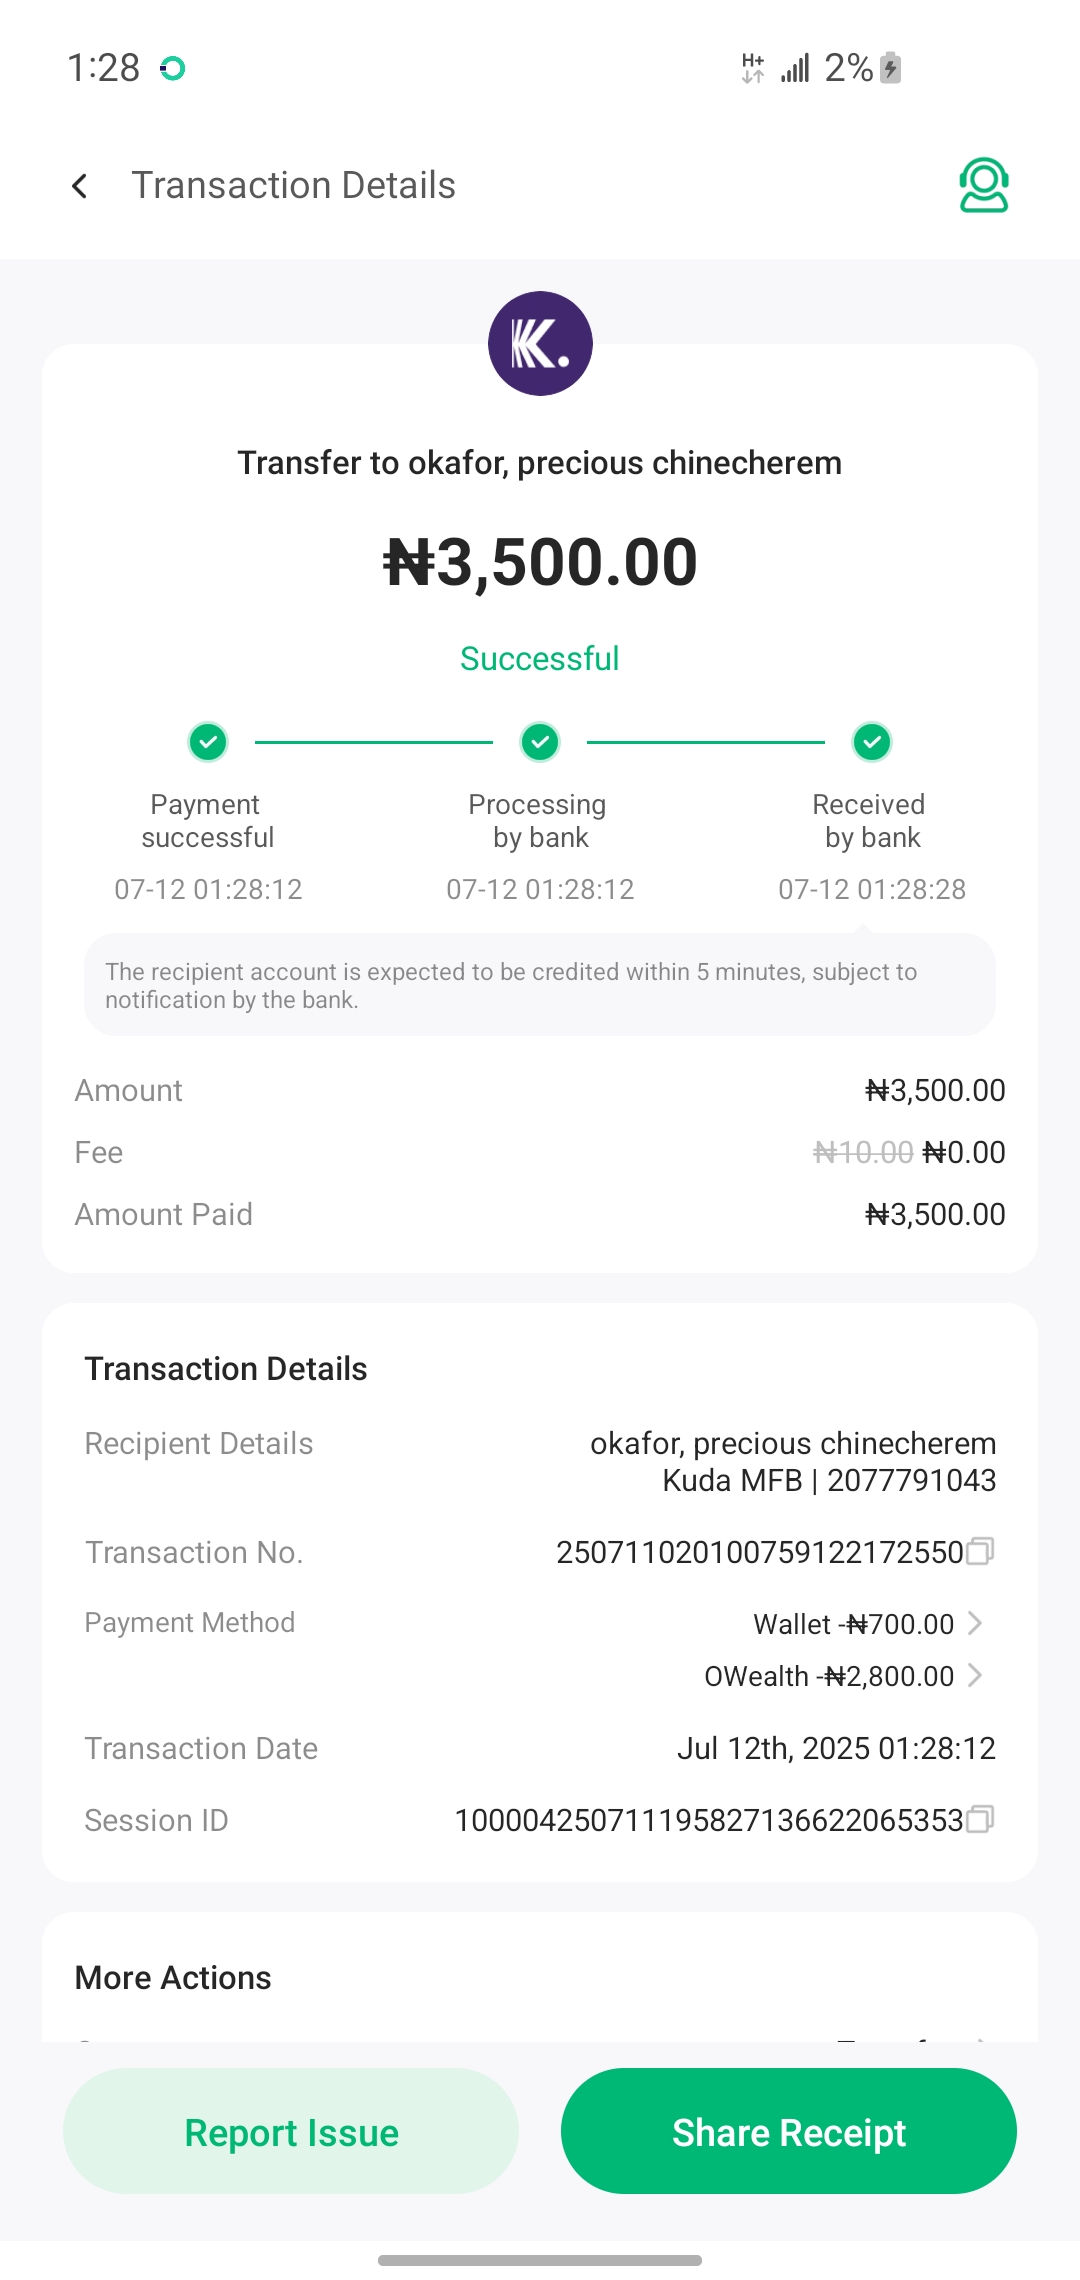
Task: Tap the Kuda bank logo
Action: (540, 343)
